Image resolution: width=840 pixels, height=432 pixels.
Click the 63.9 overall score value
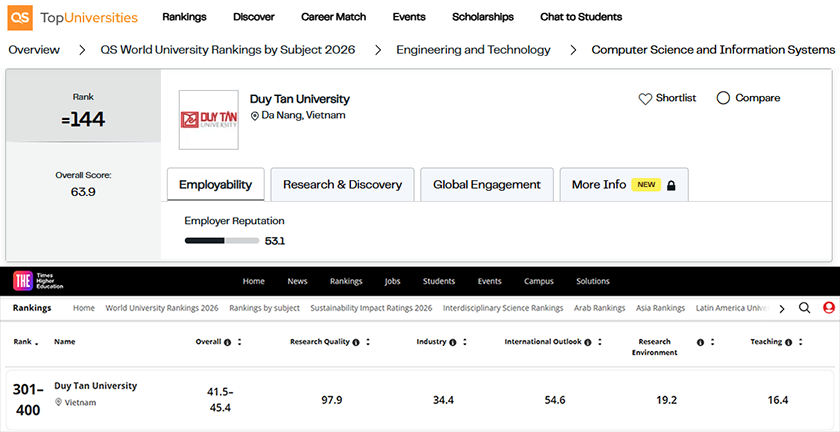tap(83, 192)
